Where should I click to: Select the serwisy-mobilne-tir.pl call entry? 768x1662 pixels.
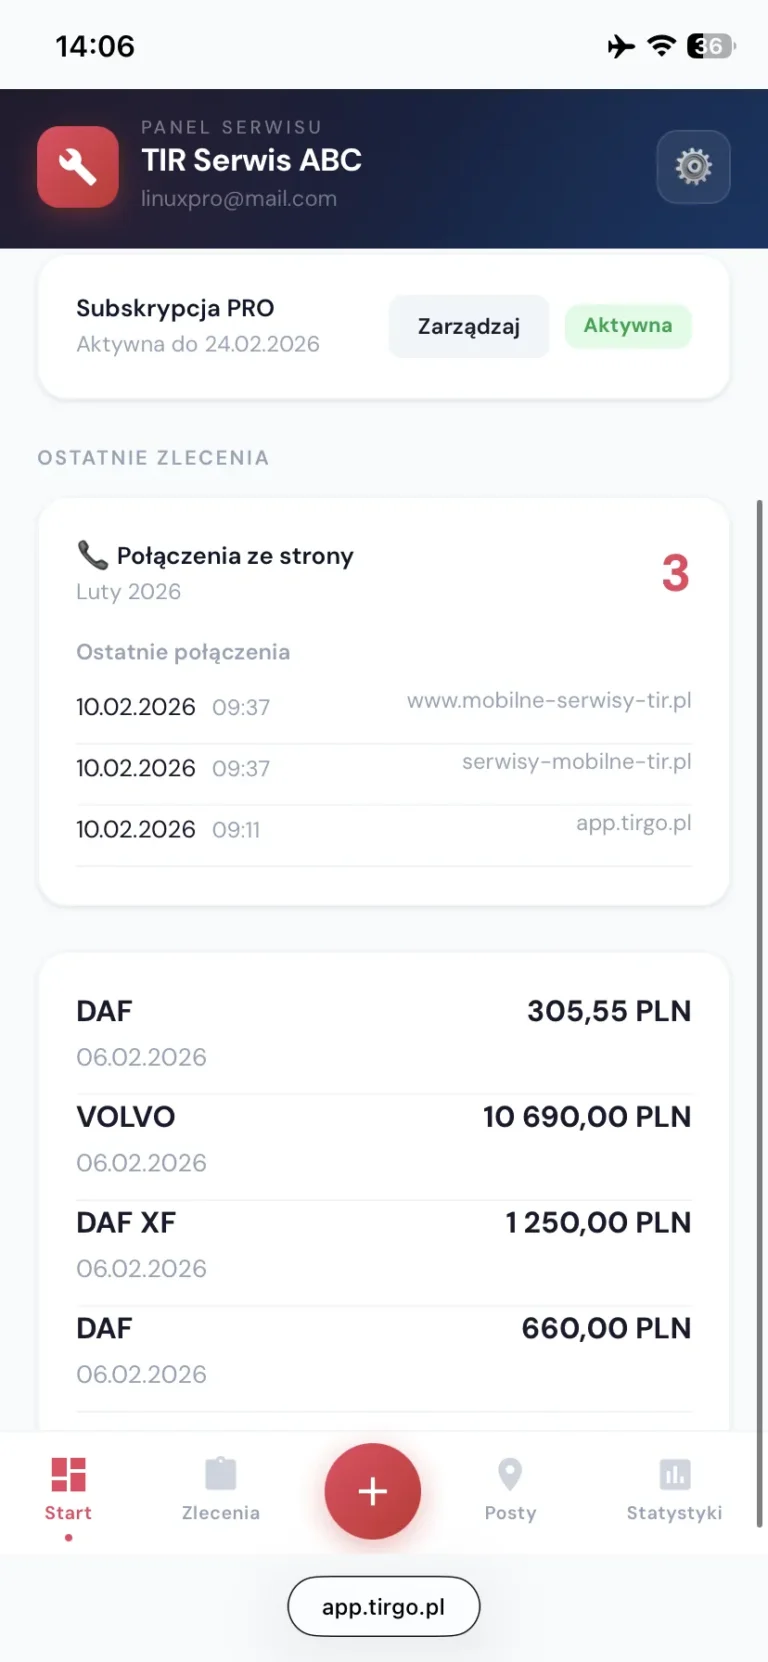pyautogui.click(x=384, y=767)
